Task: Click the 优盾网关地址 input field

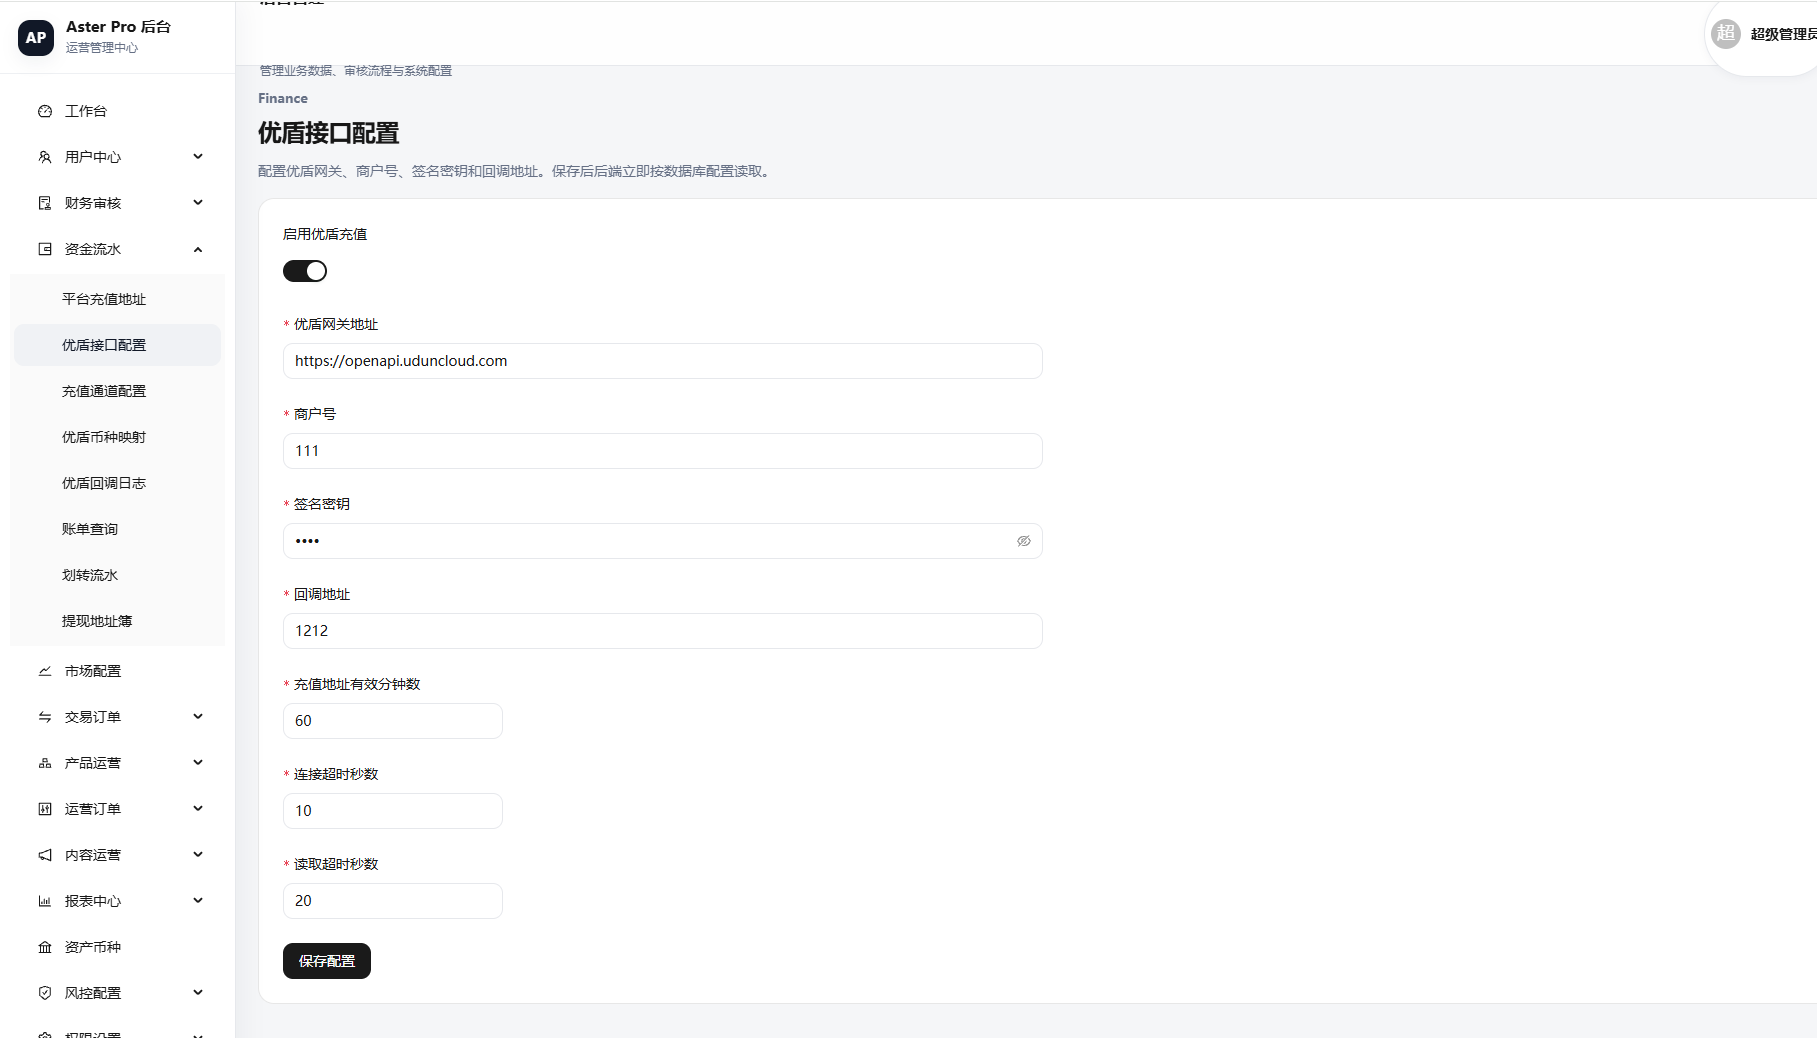Action: click(x=663, y=361)
